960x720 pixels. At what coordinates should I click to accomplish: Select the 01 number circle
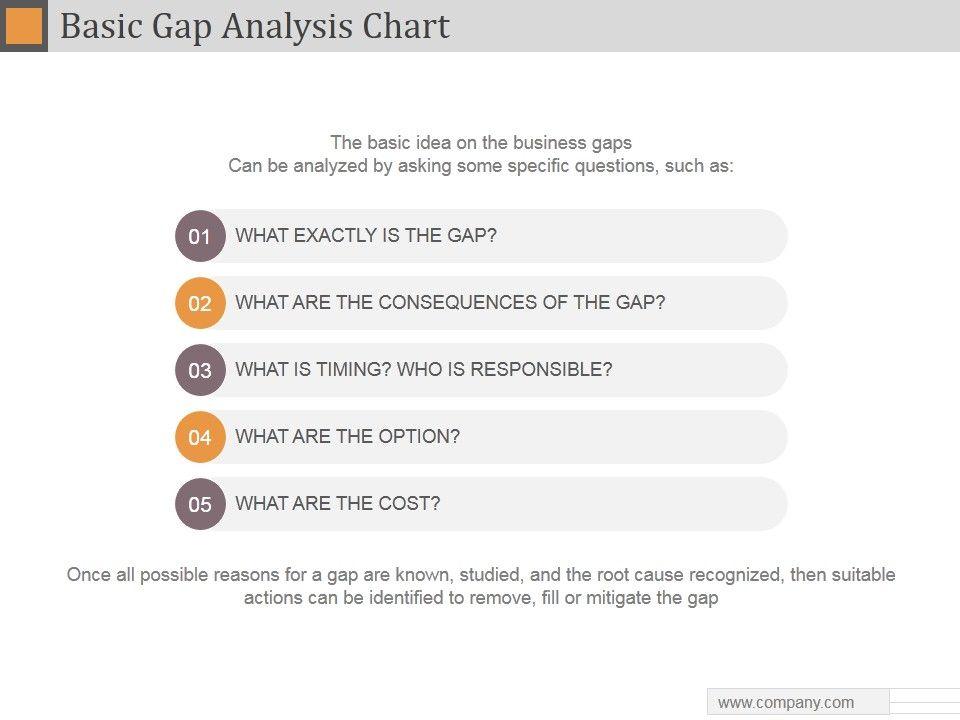pyautogui.click(x=200, y=236)
